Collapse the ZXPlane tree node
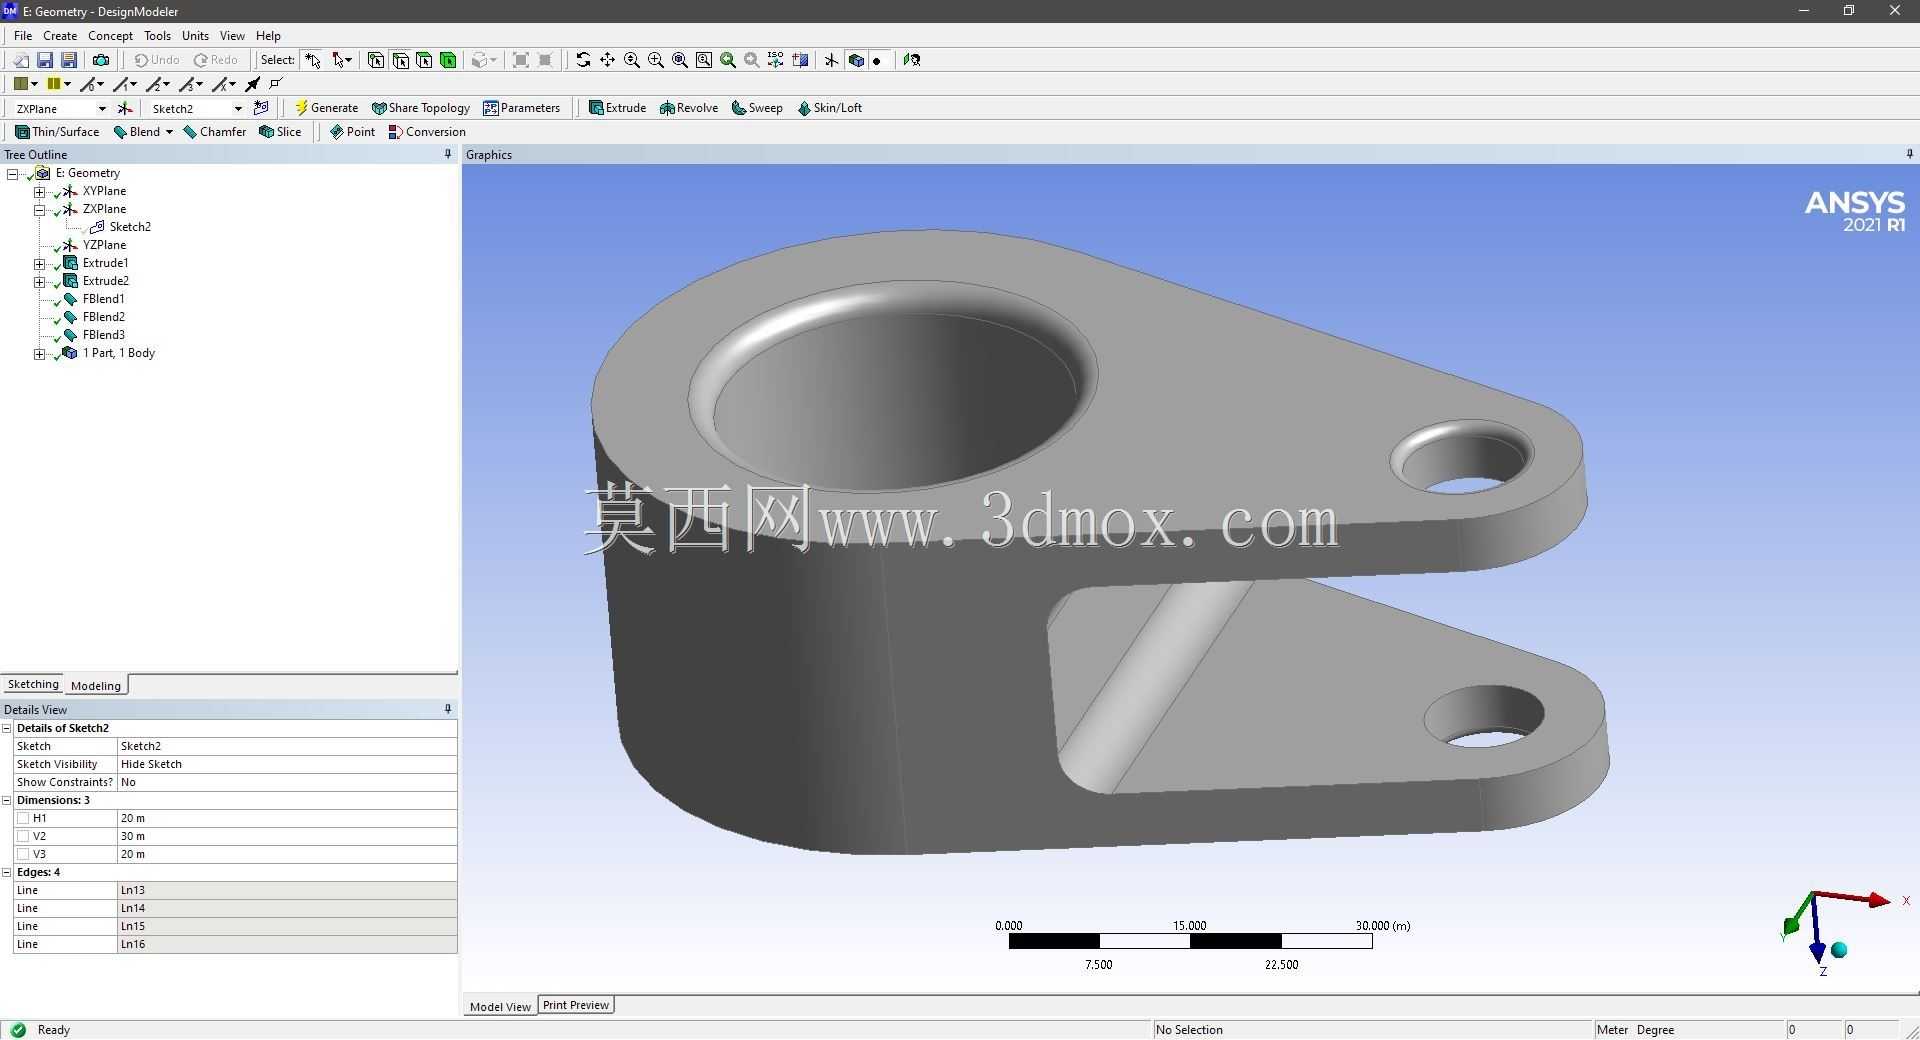This screenshot has height=1040, width=1920. coord(39,210)
